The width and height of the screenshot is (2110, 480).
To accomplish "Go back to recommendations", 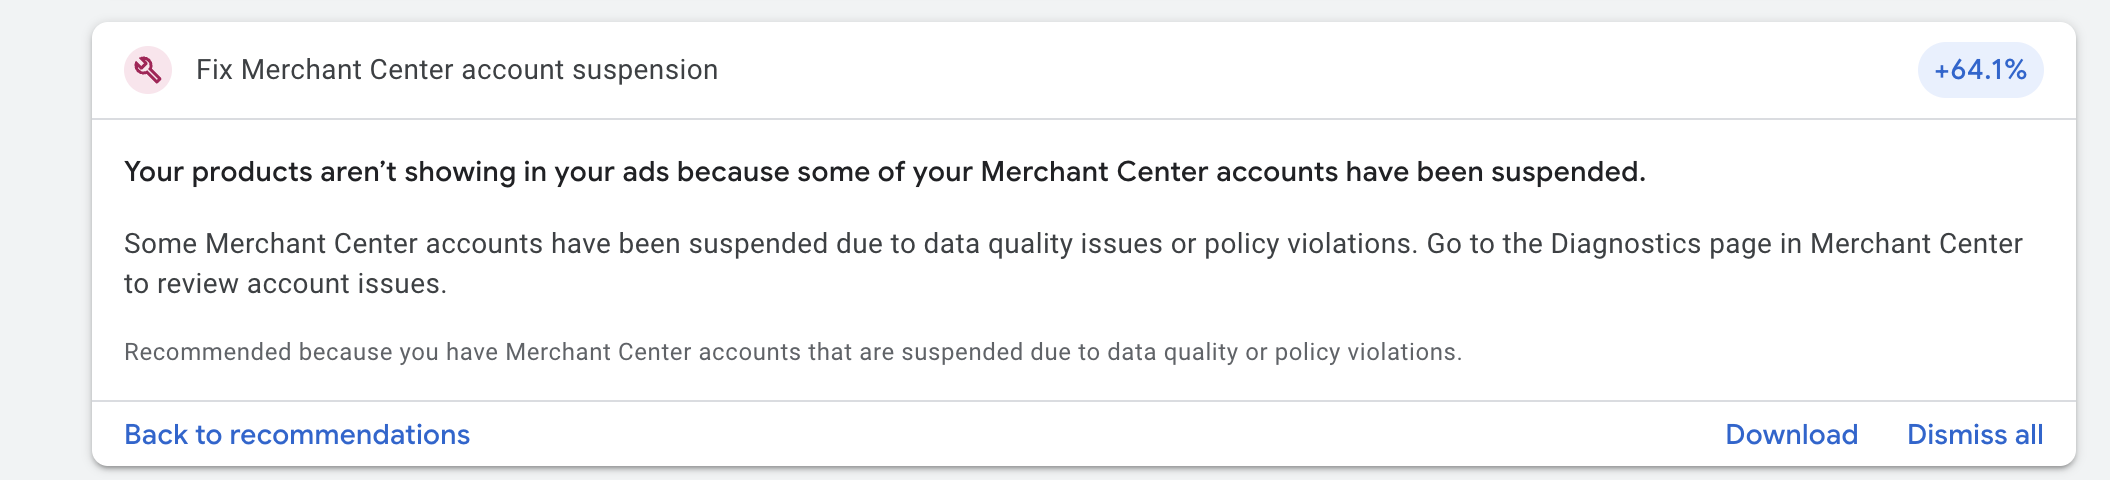I will point(297,435).
